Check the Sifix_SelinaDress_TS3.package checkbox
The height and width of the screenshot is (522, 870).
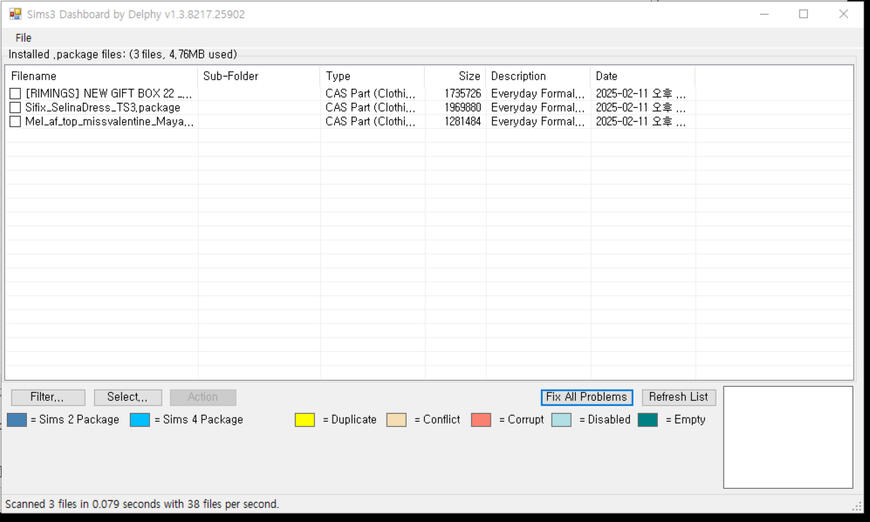15,108
